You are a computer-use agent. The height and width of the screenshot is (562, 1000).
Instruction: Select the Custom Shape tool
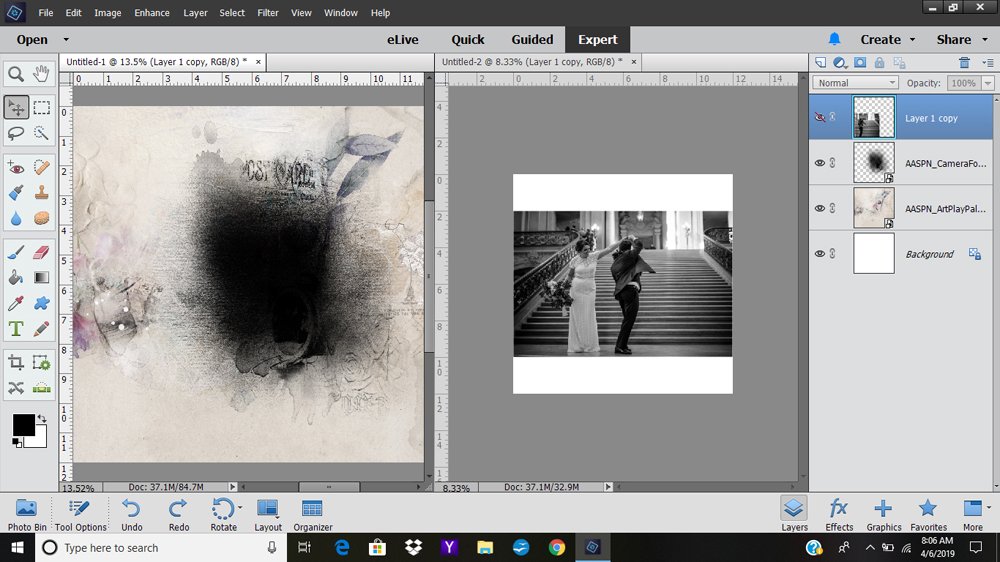tap(41, 303)
